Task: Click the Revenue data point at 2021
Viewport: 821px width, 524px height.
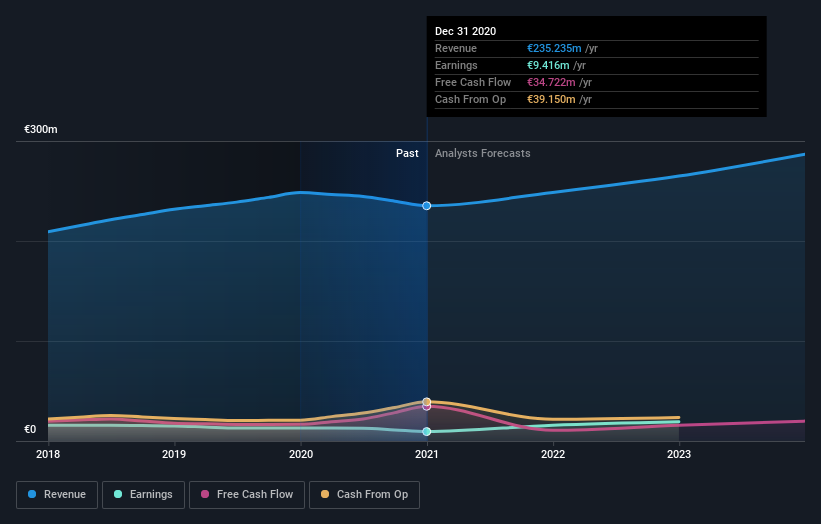Action: tap(427, 206)
